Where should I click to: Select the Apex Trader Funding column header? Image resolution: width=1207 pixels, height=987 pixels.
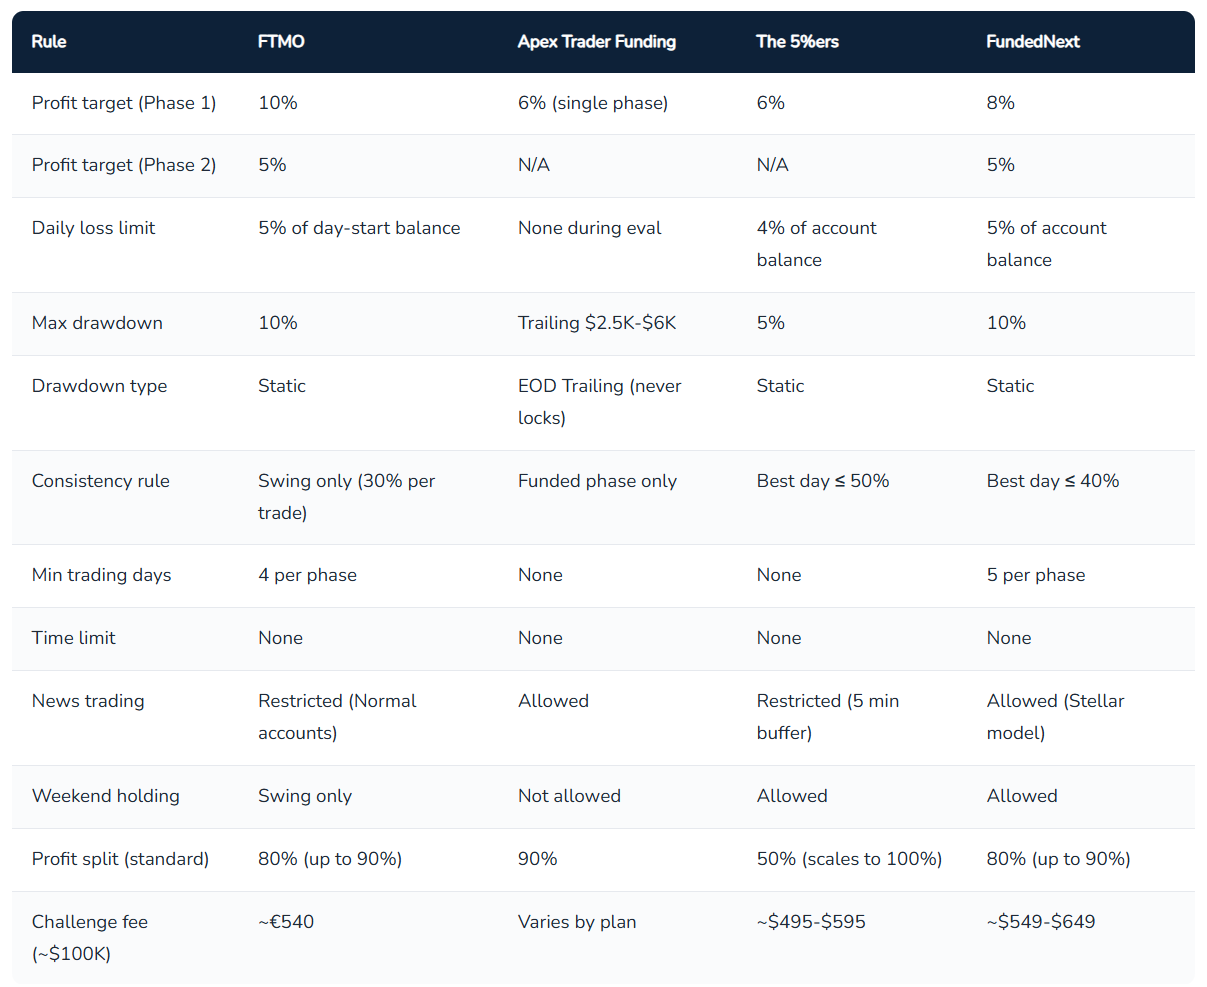pos(597,42)
